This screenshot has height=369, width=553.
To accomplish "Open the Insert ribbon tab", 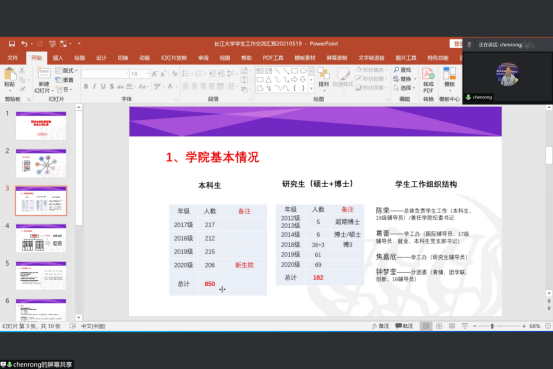I will coord(58,58).
